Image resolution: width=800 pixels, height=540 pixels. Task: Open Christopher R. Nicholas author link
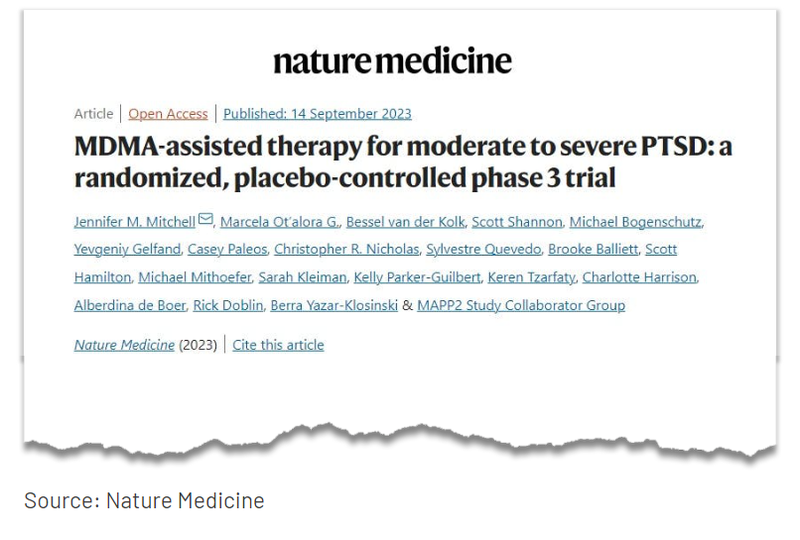coord(347,250)
